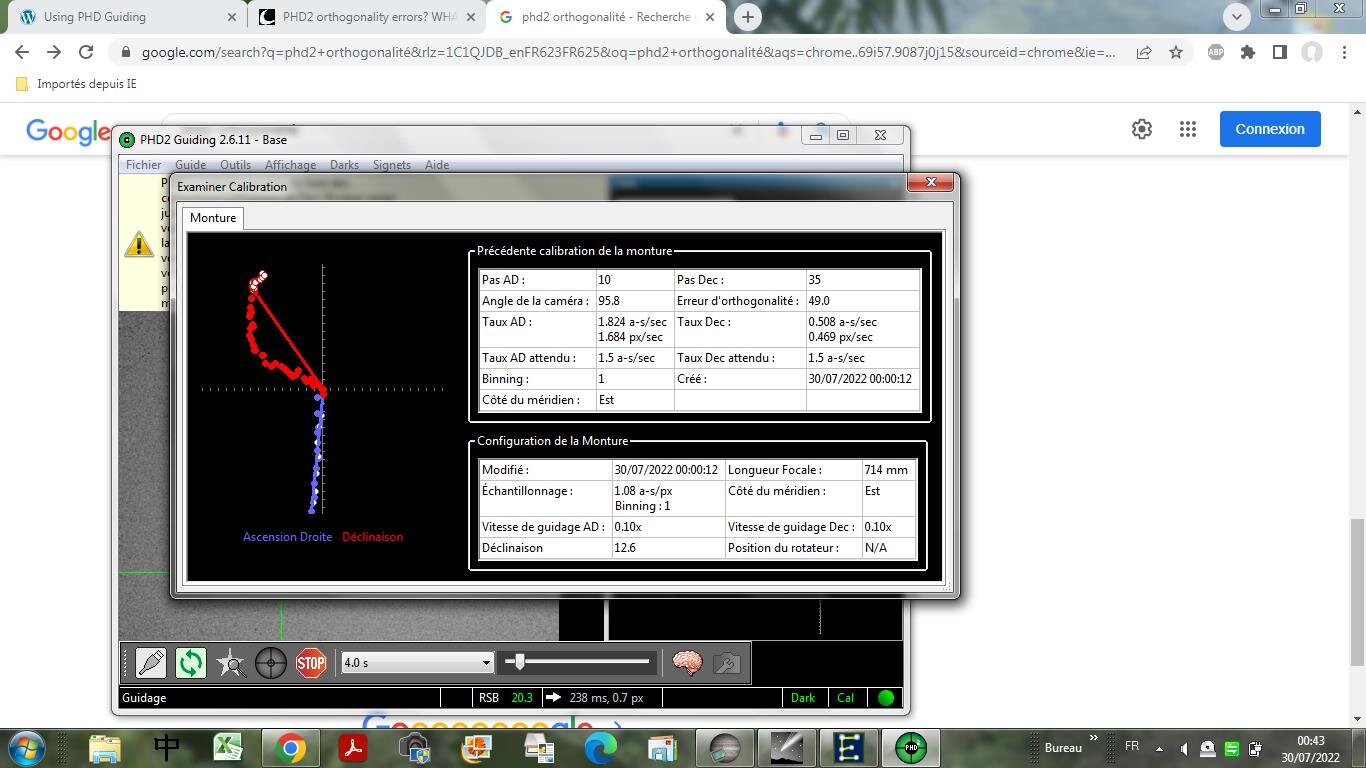Image resolution: width=1366 pixels, height=768 pixels.
Task: Open camera settings wrench icon in PHD2
Action: (727, 662)
